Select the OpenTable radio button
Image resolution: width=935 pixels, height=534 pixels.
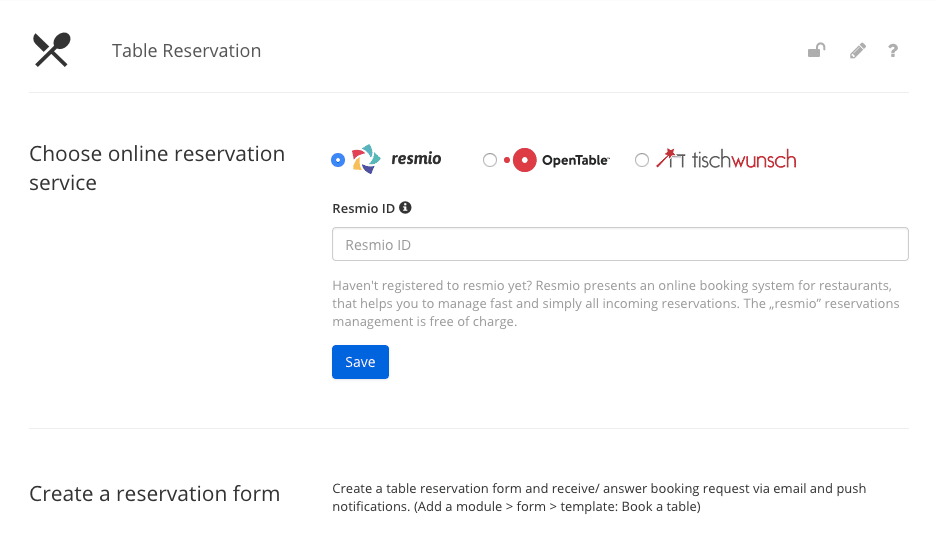tap(490, 160)
